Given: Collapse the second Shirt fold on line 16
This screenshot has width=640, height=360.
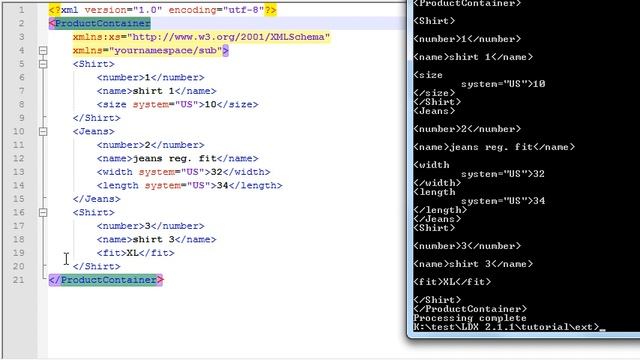Looking at the screenshot, I should tap(43, 212).
